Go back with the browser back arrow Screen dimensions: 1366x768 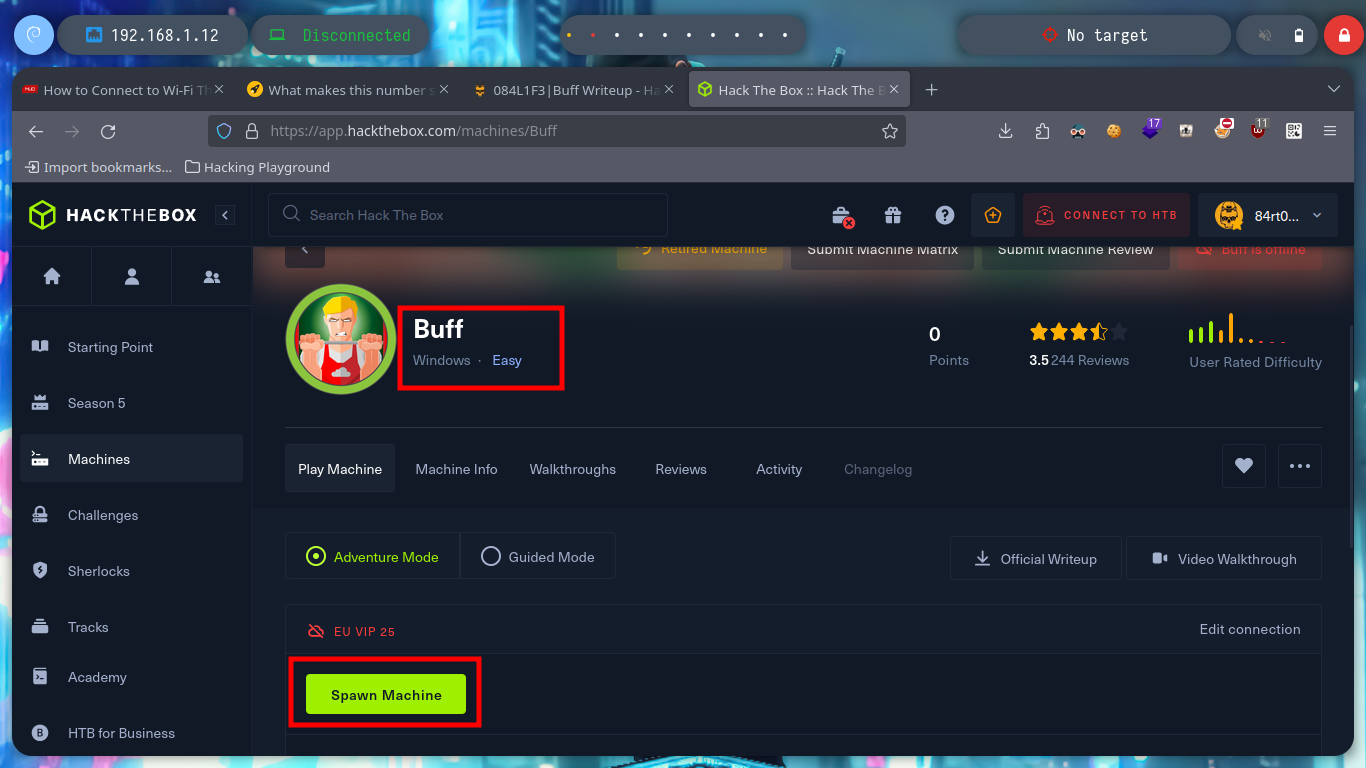point(36,131)
